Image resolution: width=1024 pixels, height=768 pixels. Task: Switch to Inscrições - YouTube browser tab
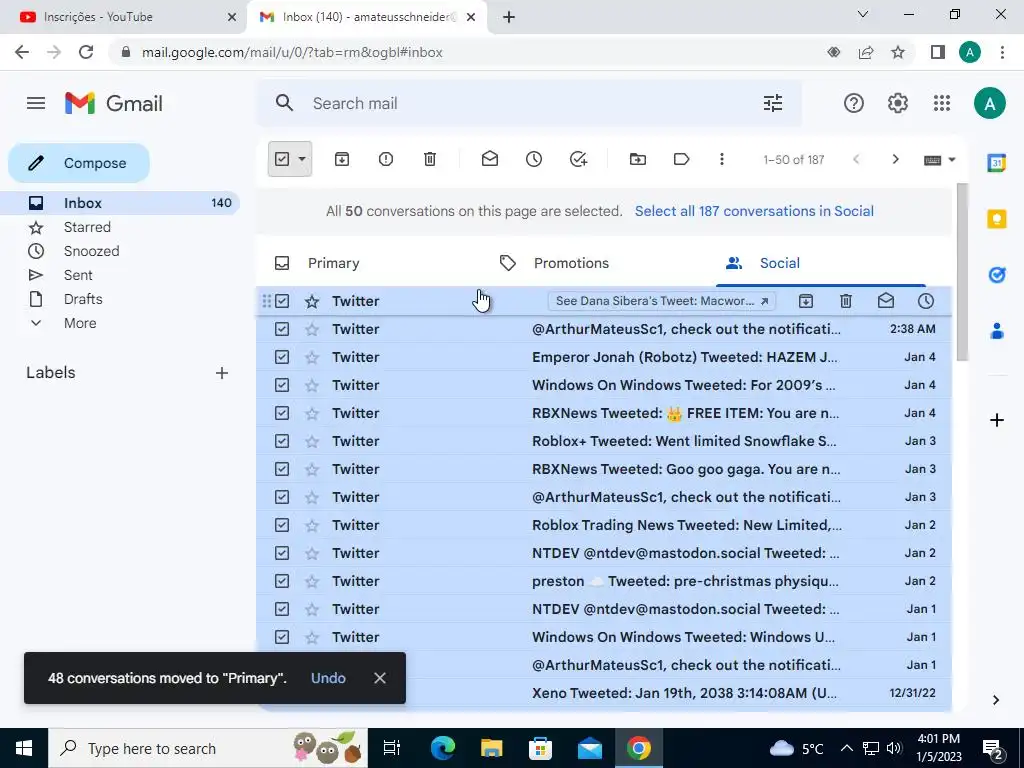[x=124, y=17]
